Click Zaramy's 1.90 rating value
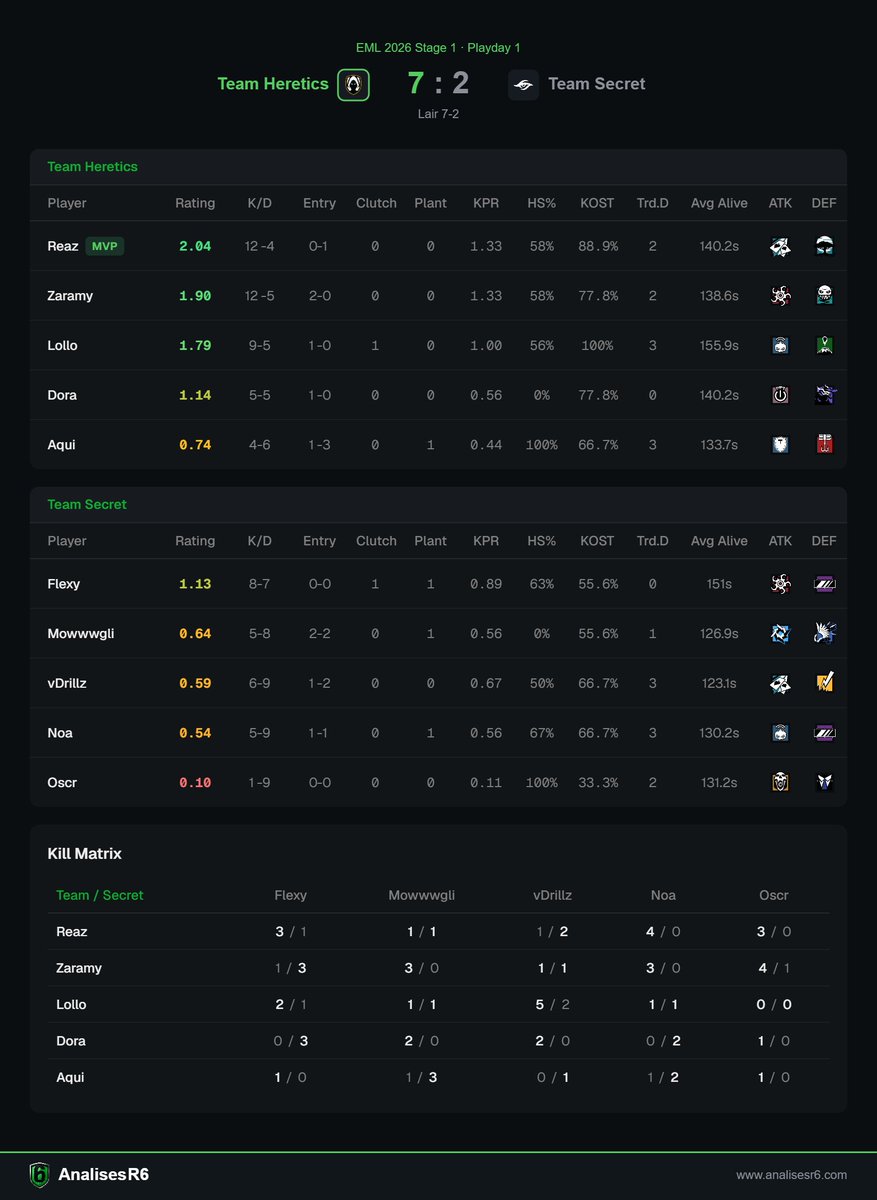877x1200 pixels. pyautogui.click(x=195, y=296)
